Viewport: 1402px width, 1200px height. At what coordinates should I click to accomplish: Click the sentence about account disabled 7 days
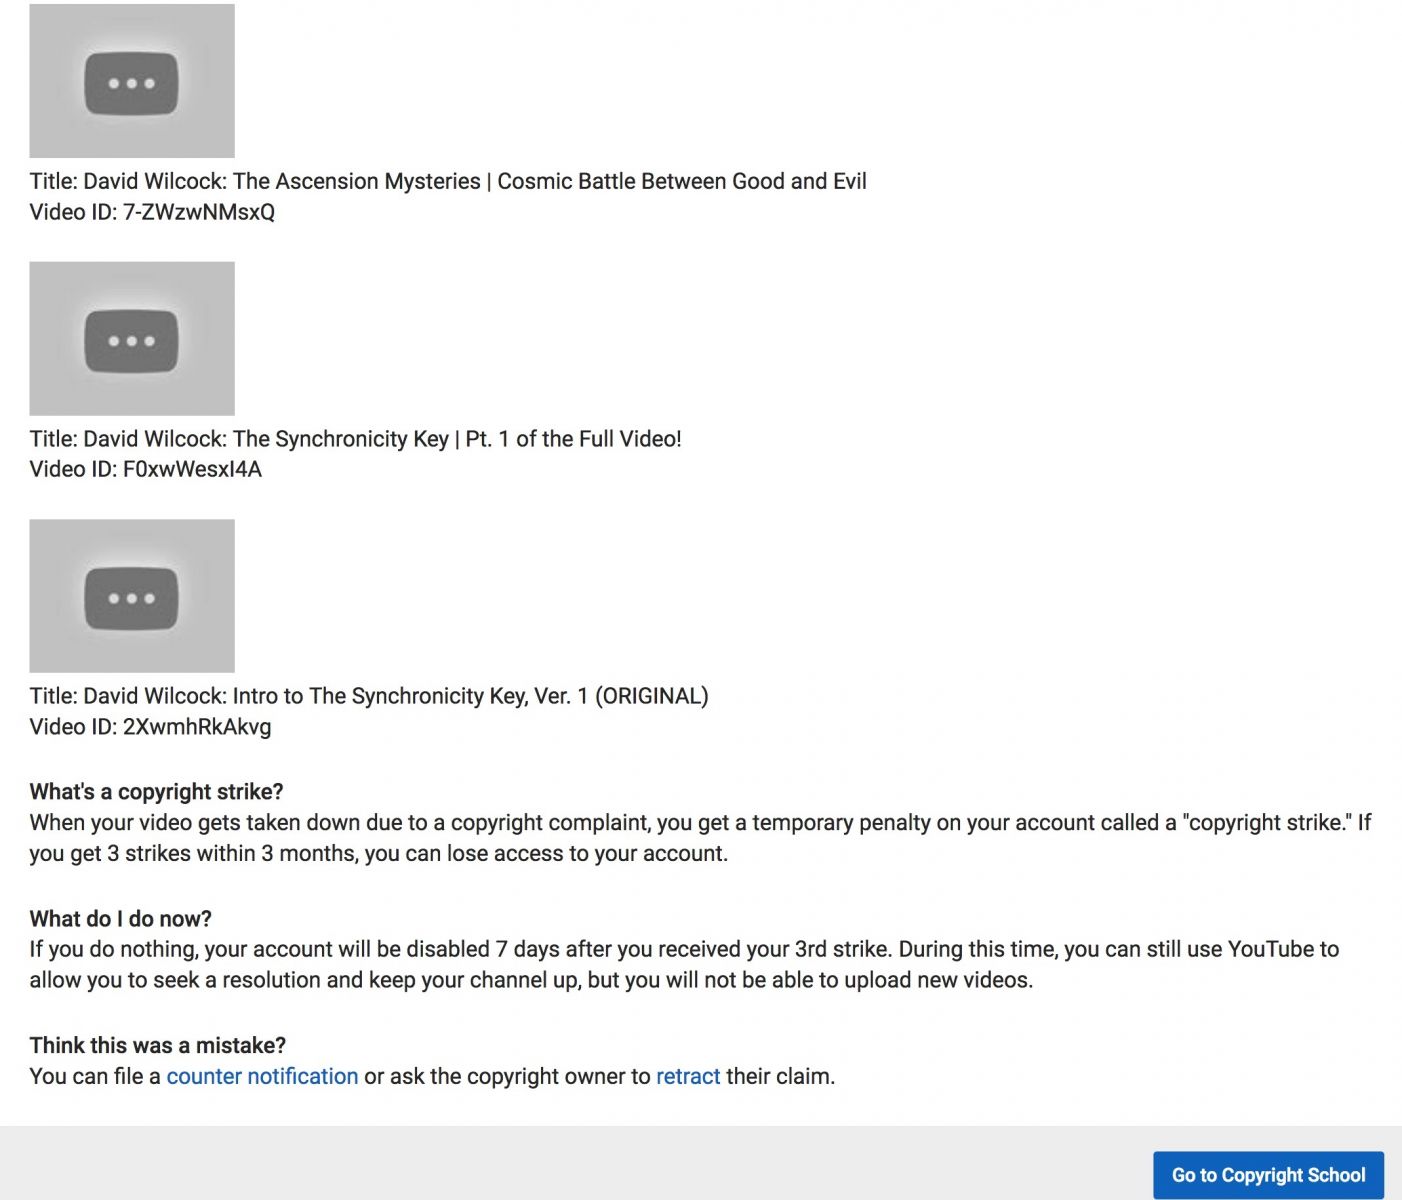(460, 949)
